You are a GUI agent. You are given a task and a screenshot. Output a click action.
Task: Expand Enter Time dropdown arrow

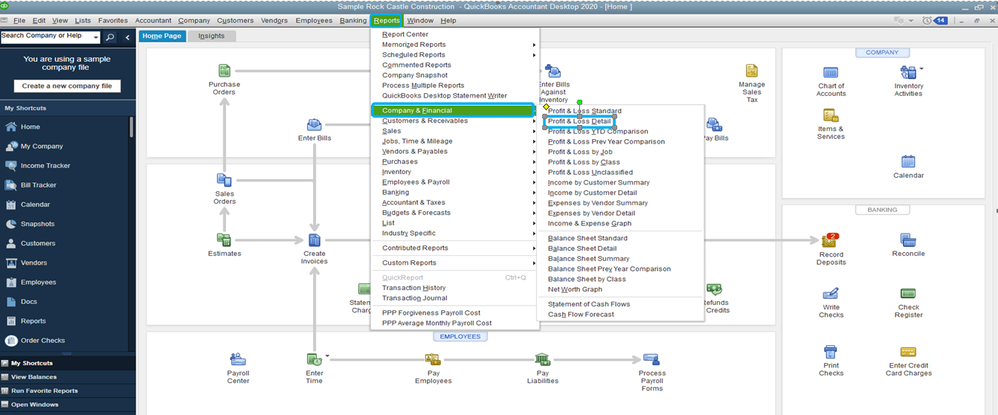tap(327, 355)
